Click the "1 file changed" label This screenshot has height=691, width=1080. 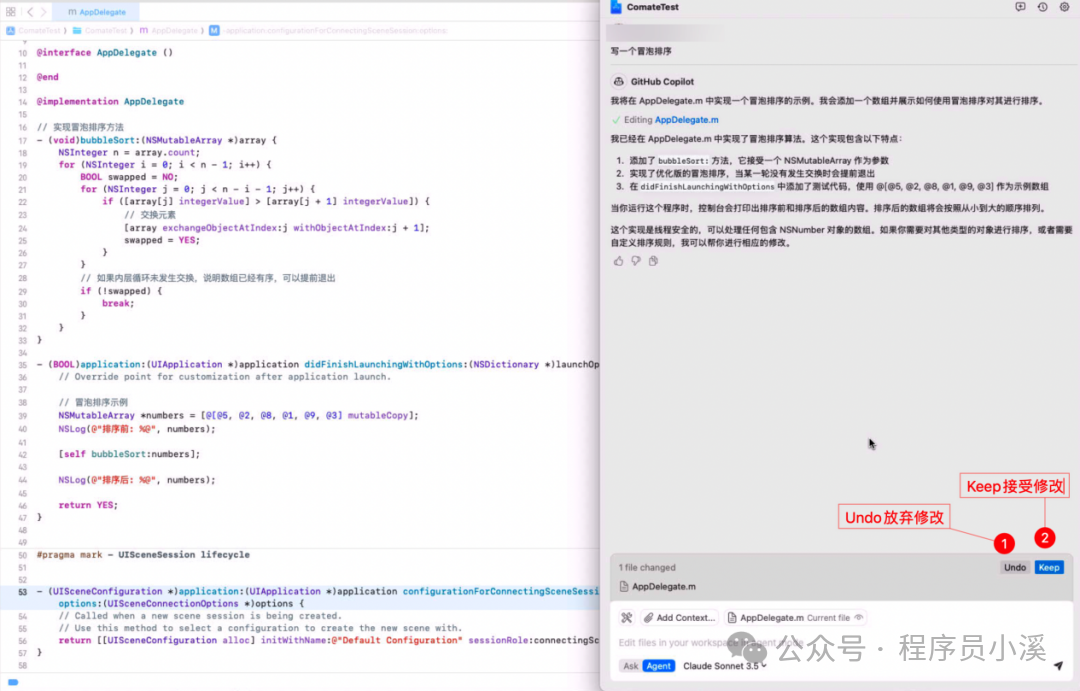click(647, 568)
